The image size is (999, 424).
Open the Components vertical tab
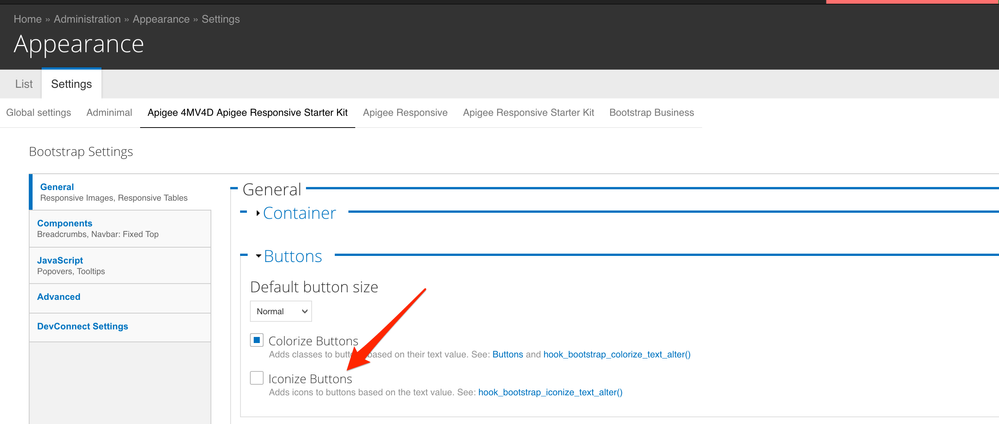120,229
